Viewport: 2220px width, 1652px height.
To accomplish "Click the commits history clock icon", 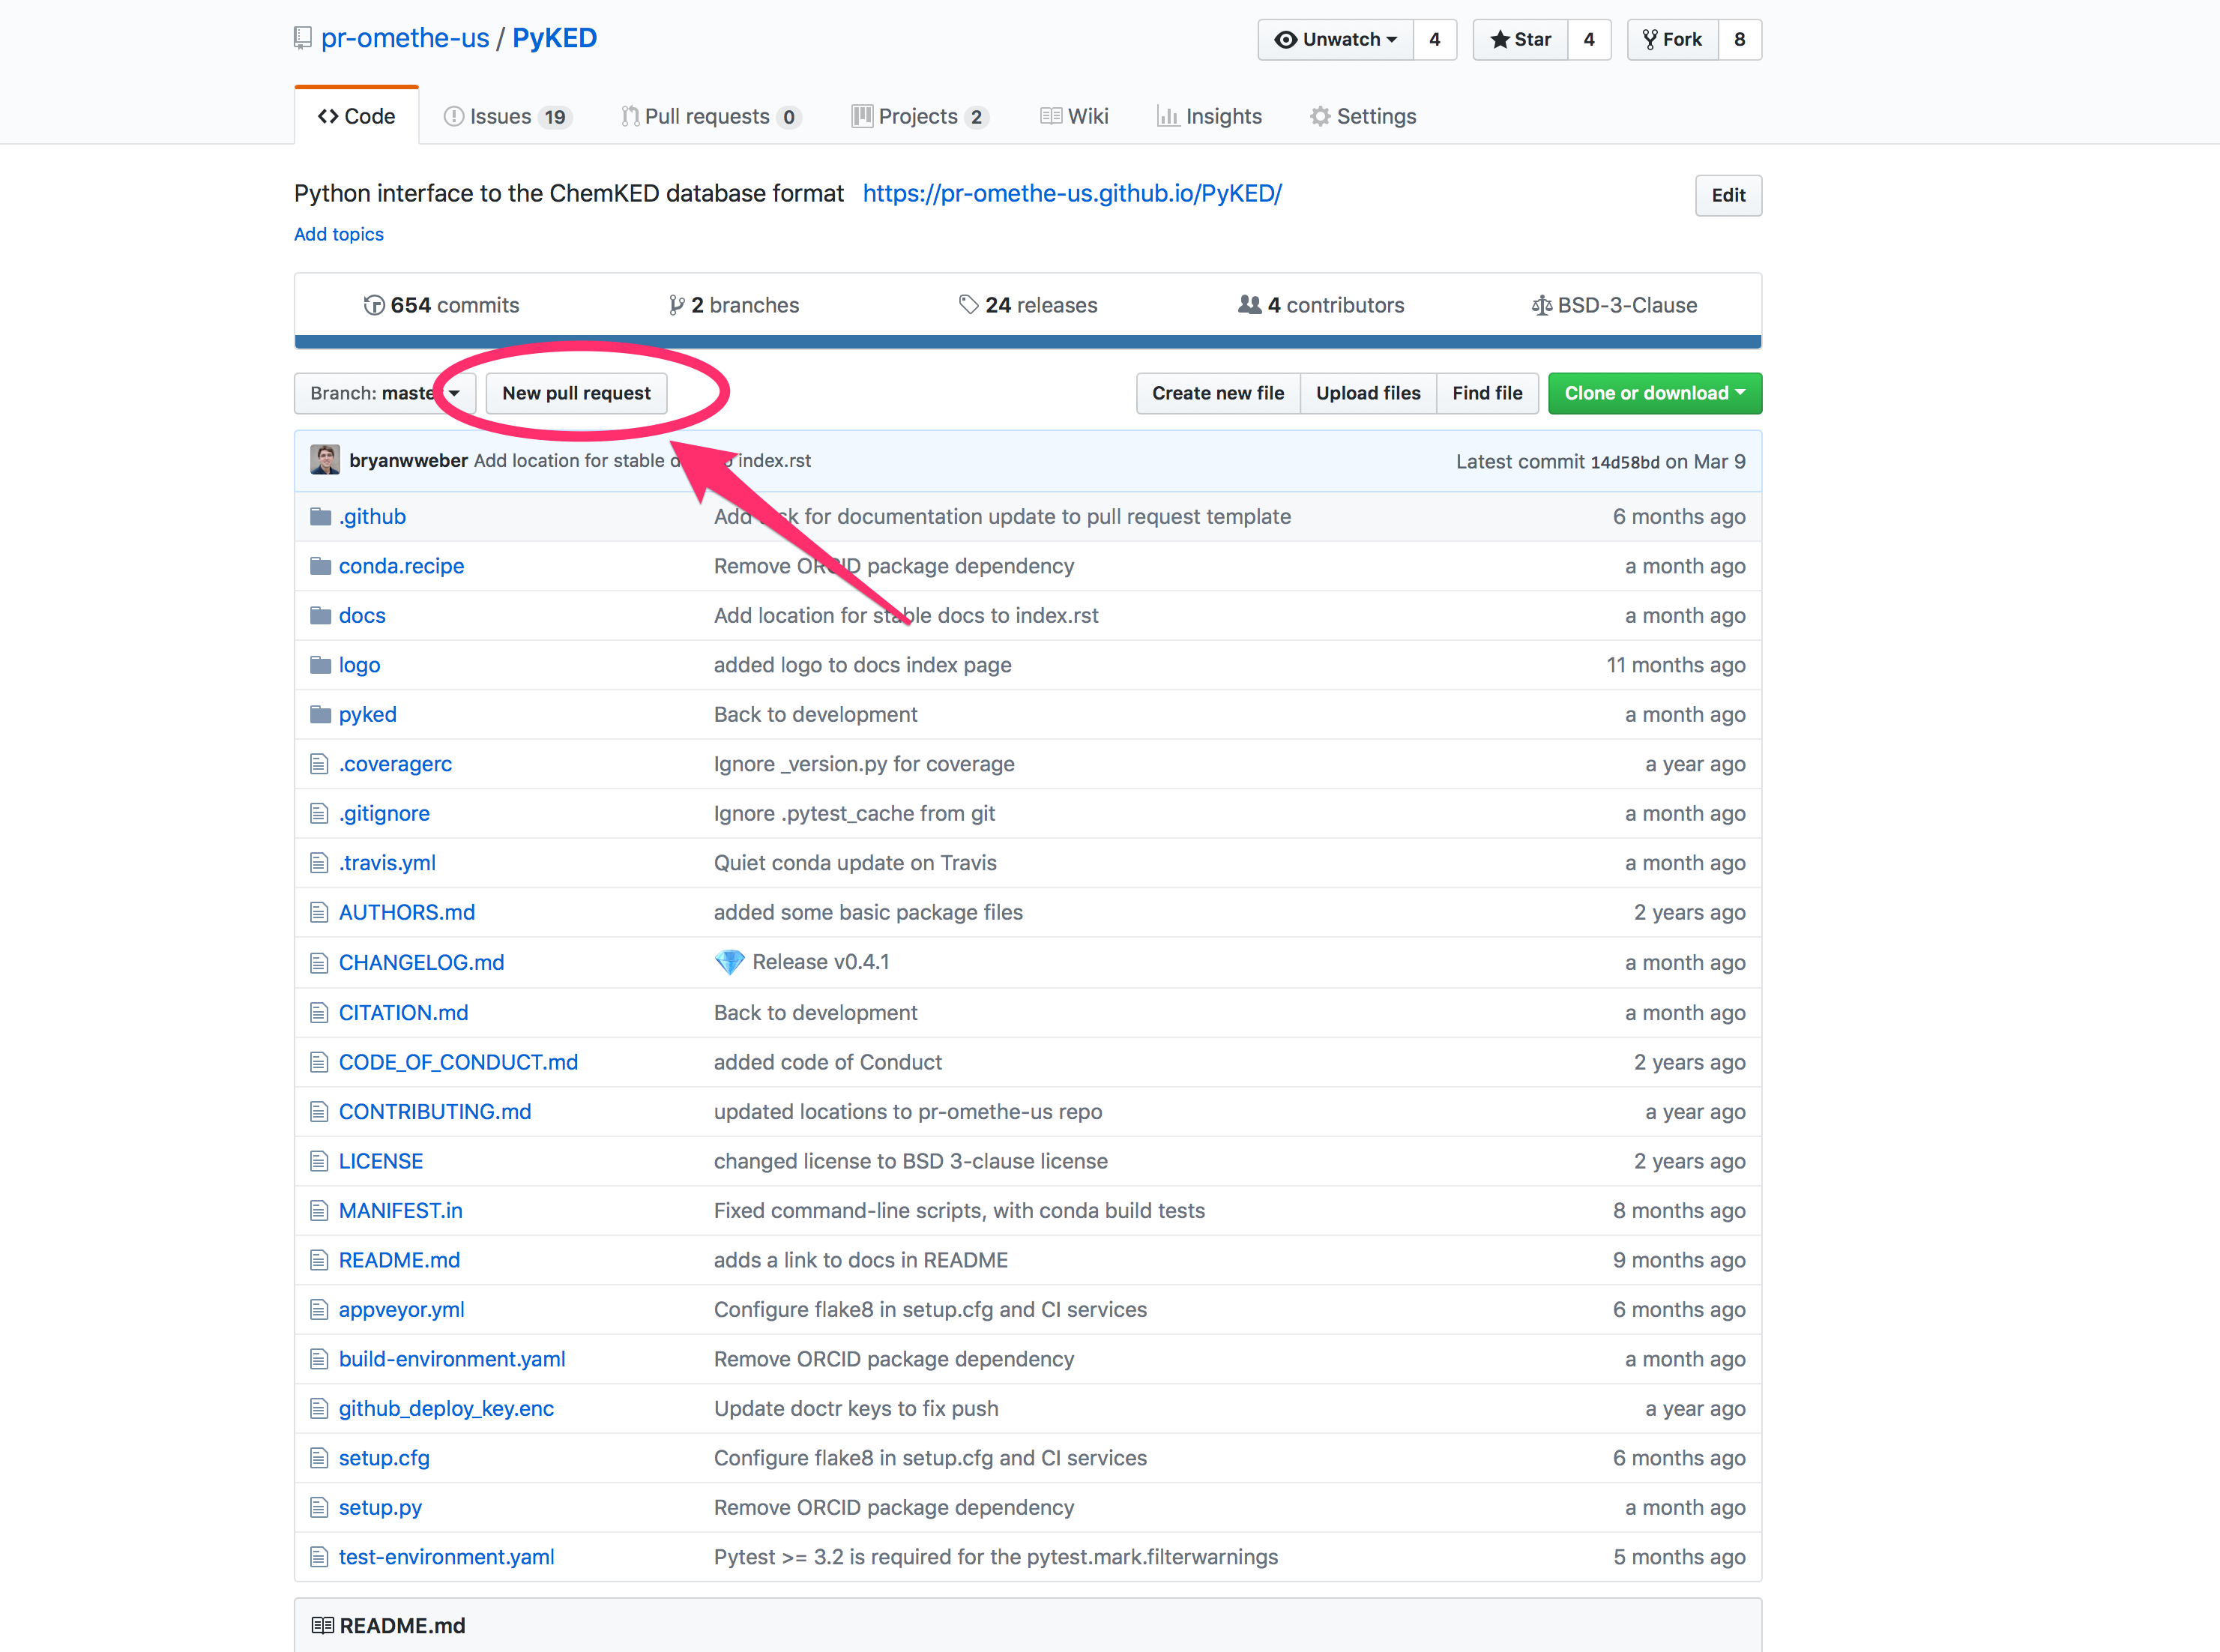I will (374, 305).
